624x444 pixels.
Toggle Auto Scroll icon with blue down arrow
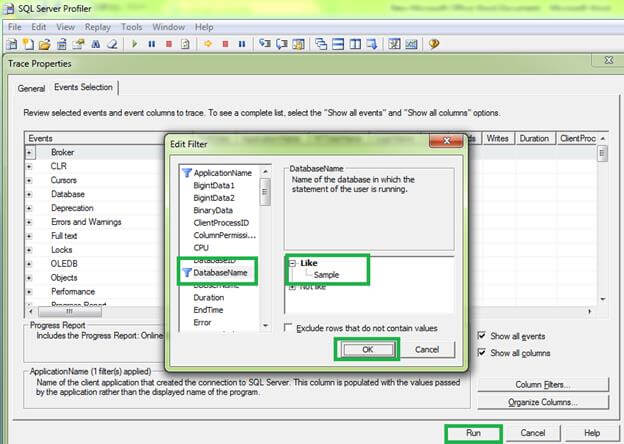tap(372, 44)
